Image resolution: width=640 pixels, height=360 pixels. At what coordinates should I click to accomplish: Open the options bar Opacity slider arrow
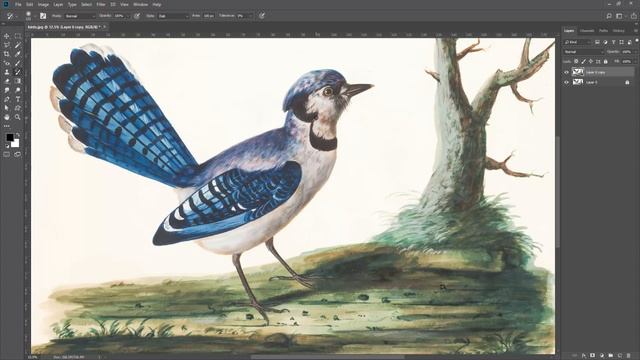[x=129, y=16]
